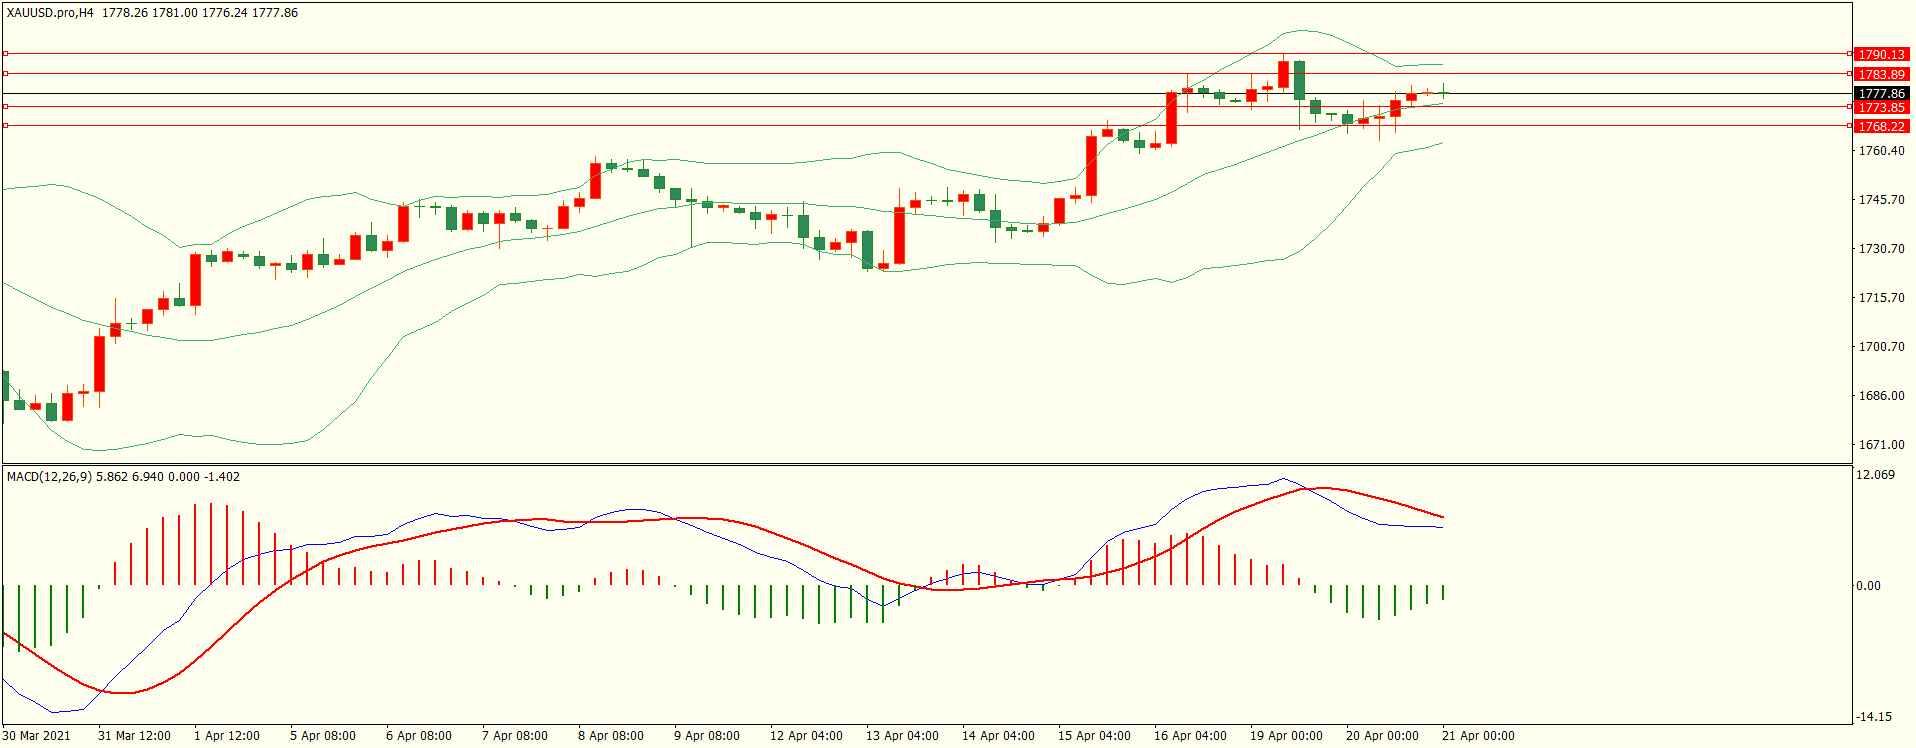The width and height of the screenshot is (1916, 748).
Task: Click the 1790.13 price level label
Action: click(x=1881, y=55)
